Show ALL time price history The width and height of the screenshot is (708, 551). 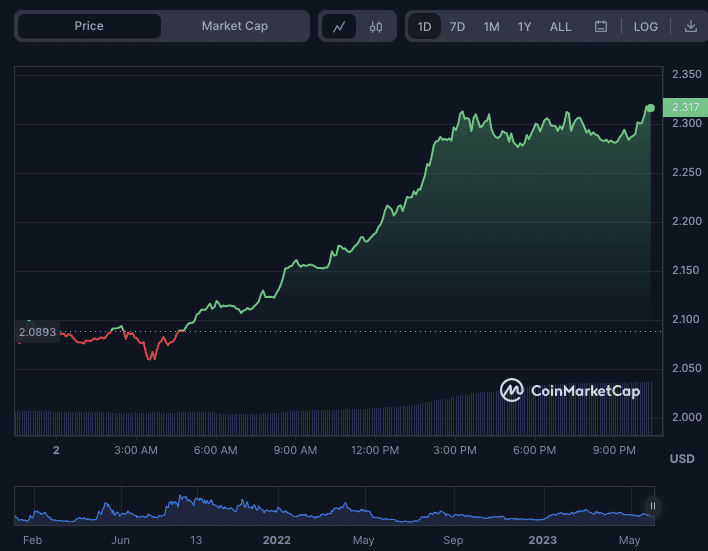pos(561,27)
